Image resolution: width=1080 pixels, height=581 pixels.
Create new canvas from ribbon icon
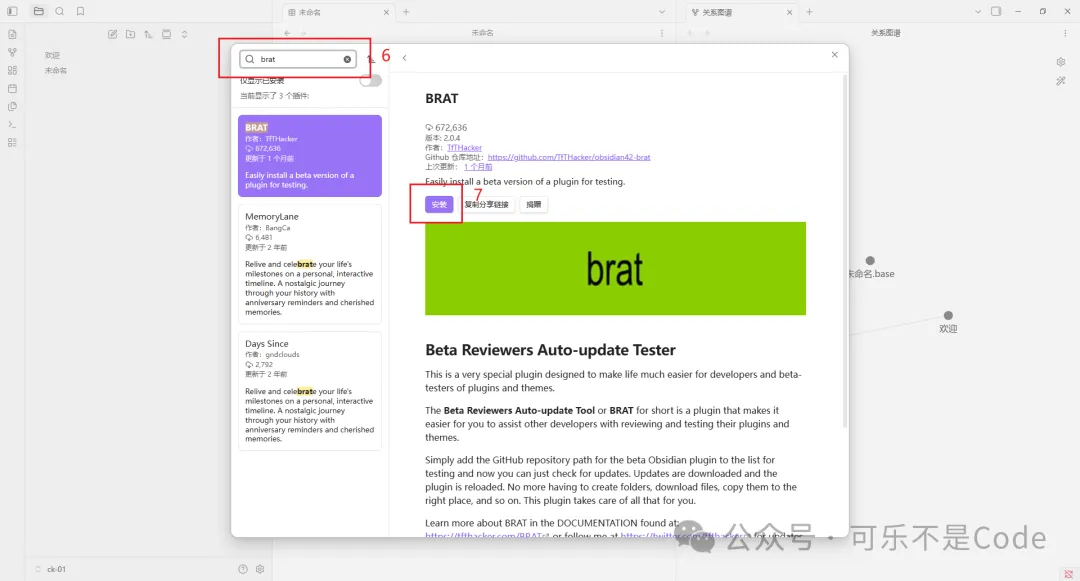12,70
